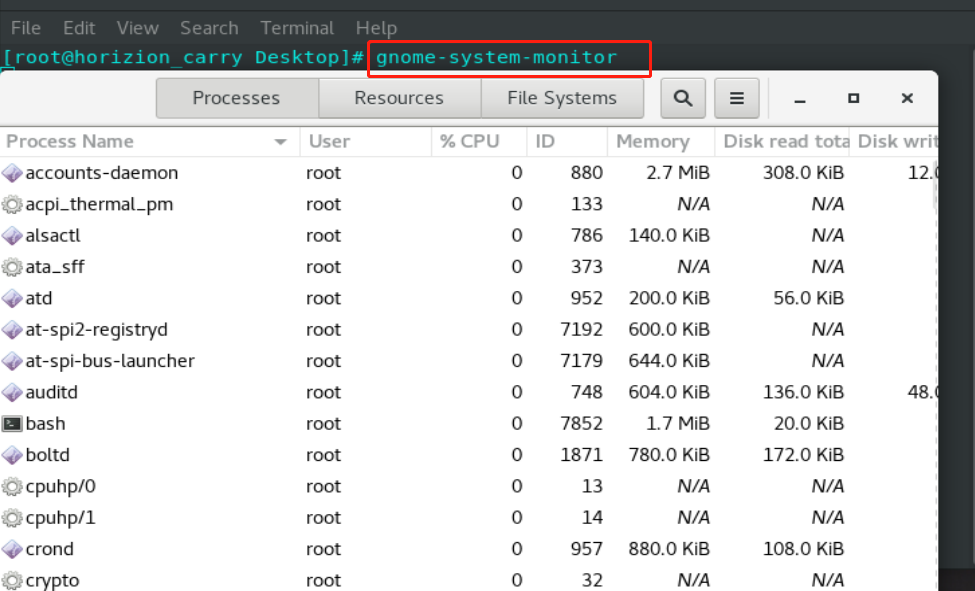This screenshot has width=975, height=591.
Task: Click the diamond icon beside accounts-daemon
Action: (12, 173)
